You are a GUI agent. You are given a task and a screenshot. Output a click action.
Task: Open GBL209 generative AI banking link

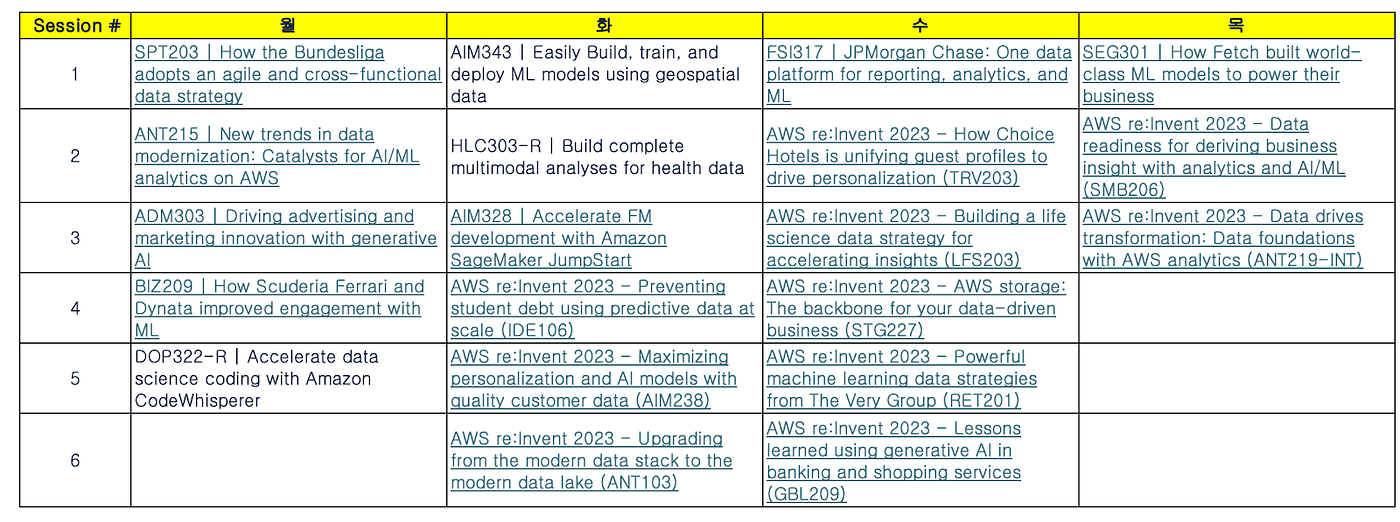[x=894, y=460]
